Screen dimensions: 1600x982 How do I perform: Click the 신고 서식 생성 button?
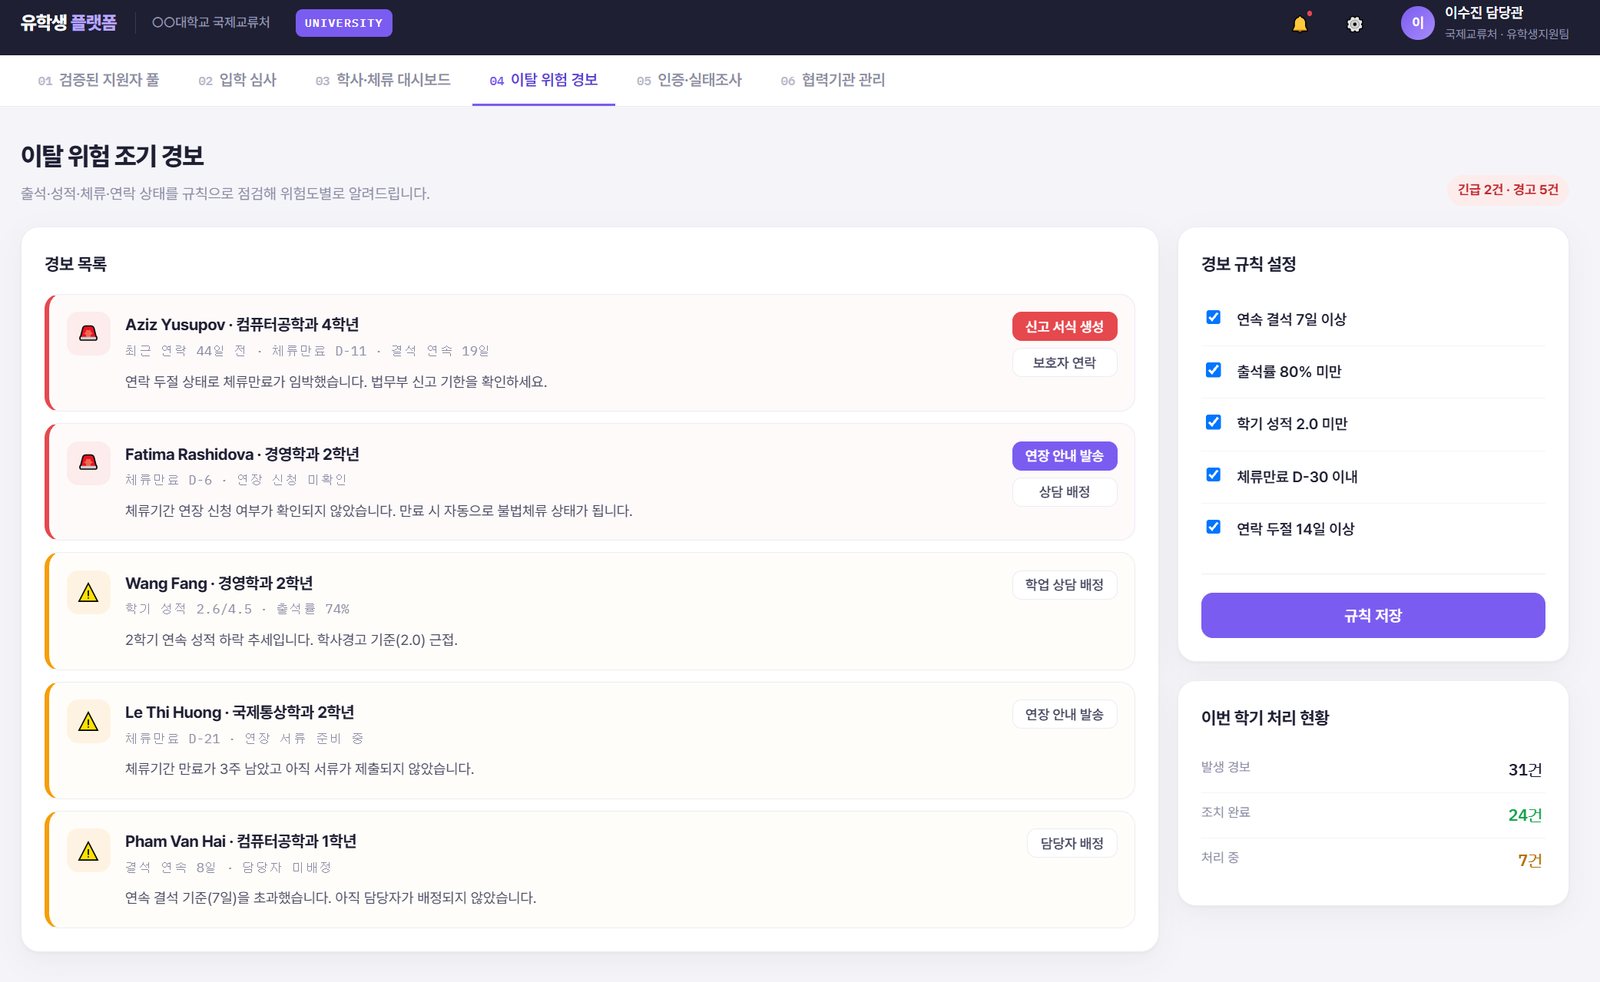[1064, 327]
